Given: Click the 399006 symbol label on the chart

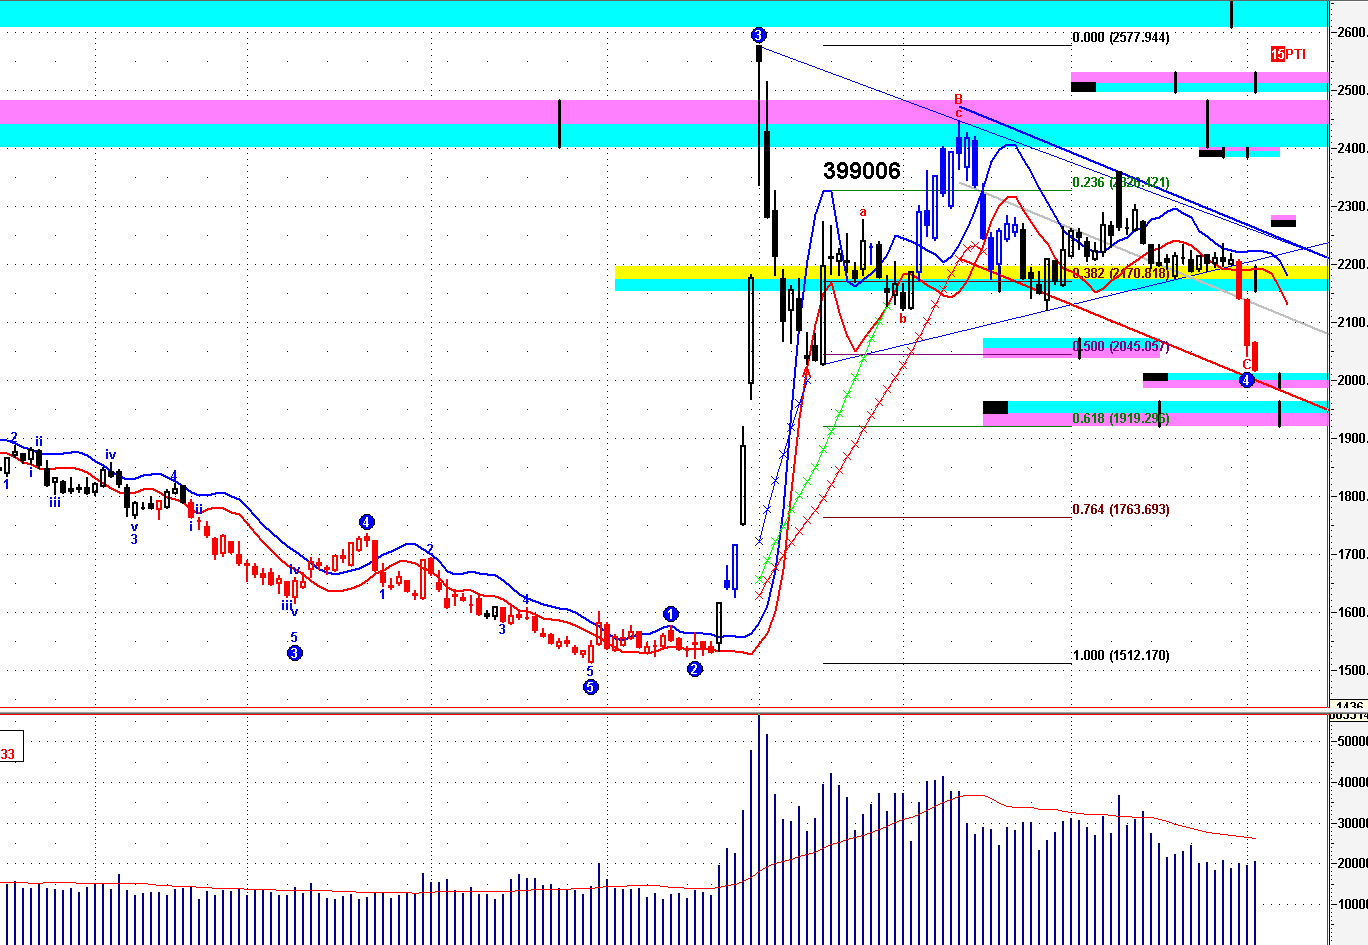Looking at the screenshot, I should click(x=862, y=171).
